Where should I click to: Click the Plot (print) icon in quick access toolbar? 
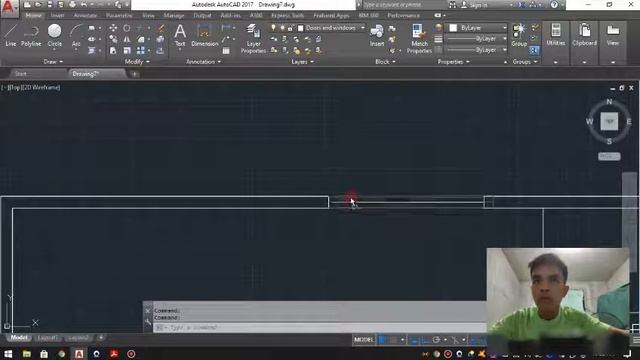[72, 4]
